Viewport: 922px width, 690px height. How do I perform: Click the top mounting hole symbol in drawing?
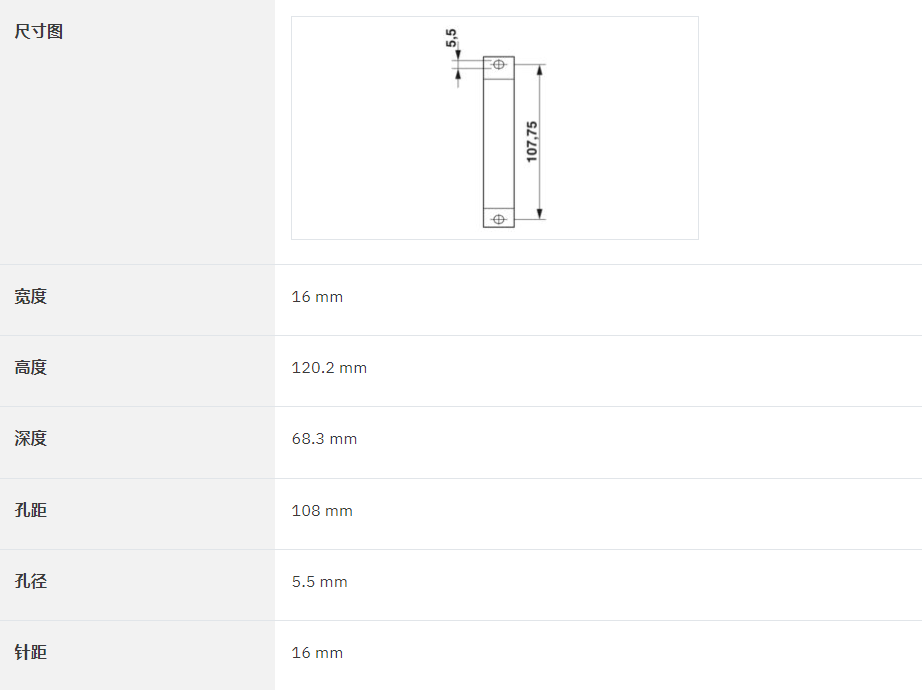499,64
